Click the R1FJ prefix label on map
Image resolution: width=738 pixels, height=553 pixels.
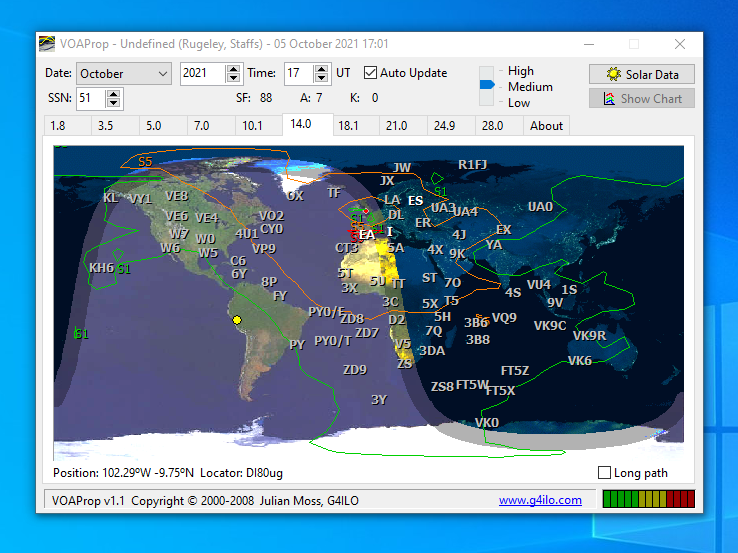point(473,165)
